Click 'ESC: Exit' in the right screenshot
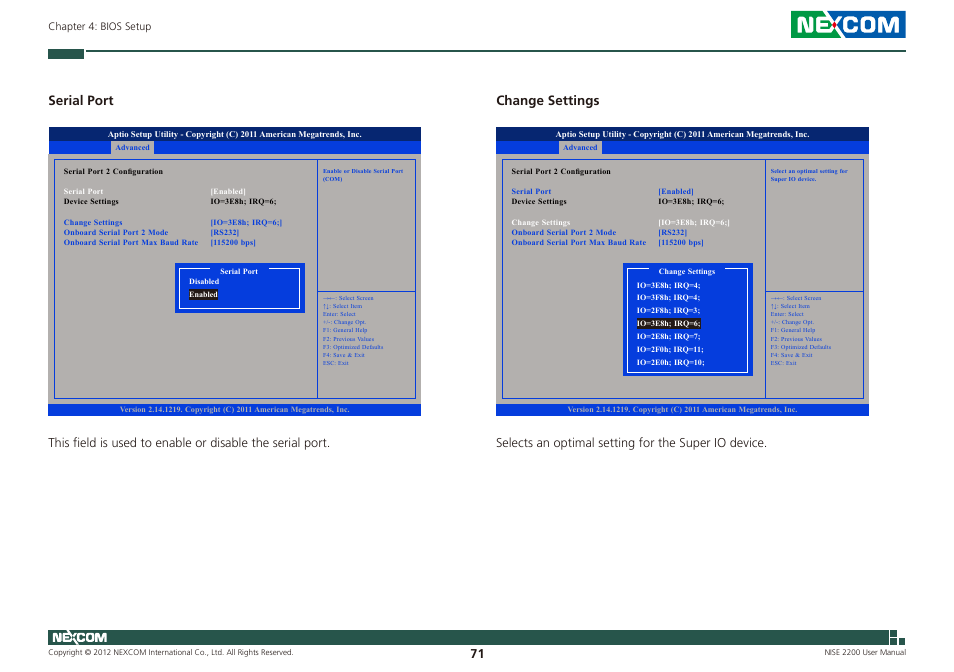 [783, 363]
